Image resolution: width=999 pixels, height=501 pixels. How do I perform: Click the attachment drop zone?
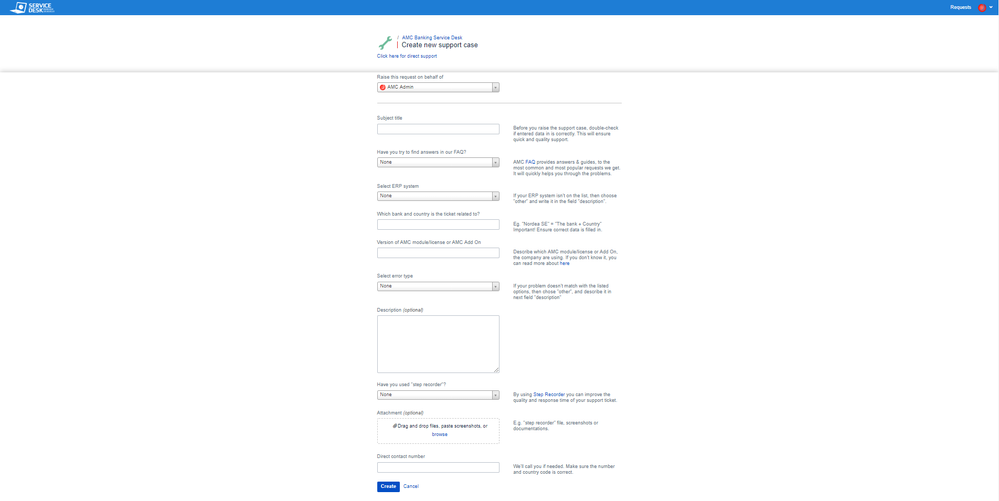[x=438, y=430]
